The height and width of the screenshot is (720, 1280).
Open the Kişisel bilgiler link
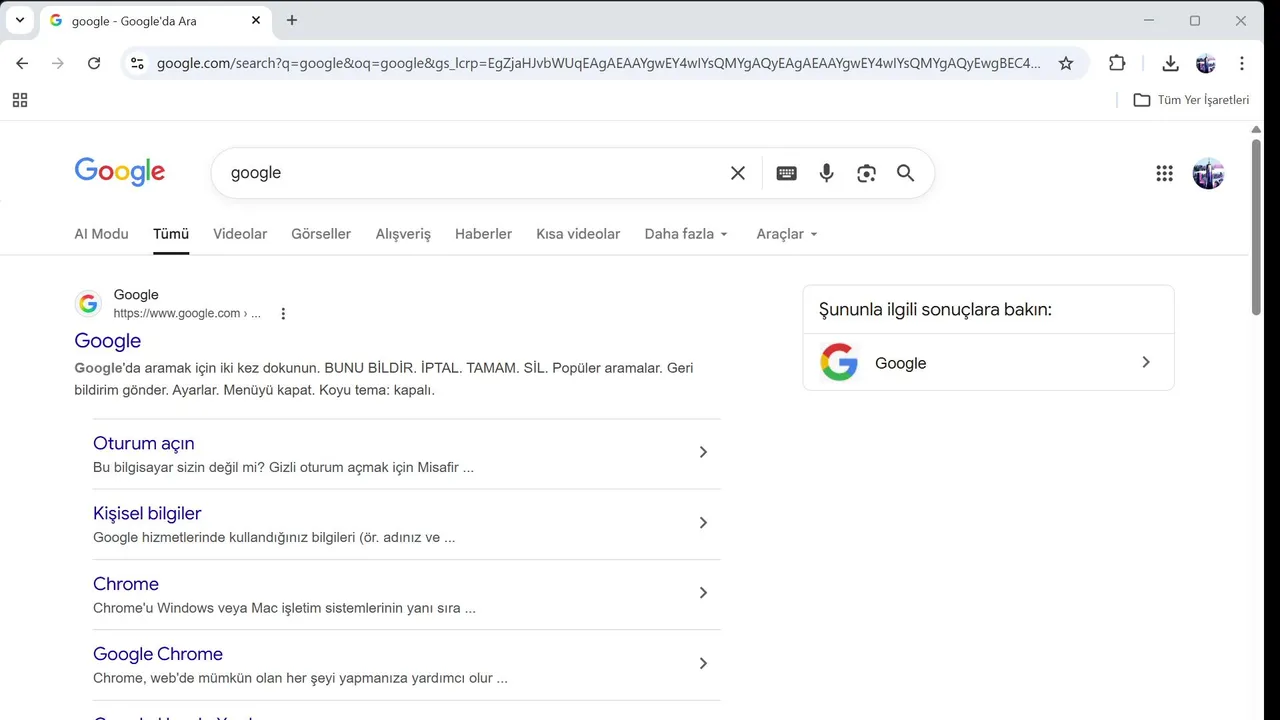(147, 513)
